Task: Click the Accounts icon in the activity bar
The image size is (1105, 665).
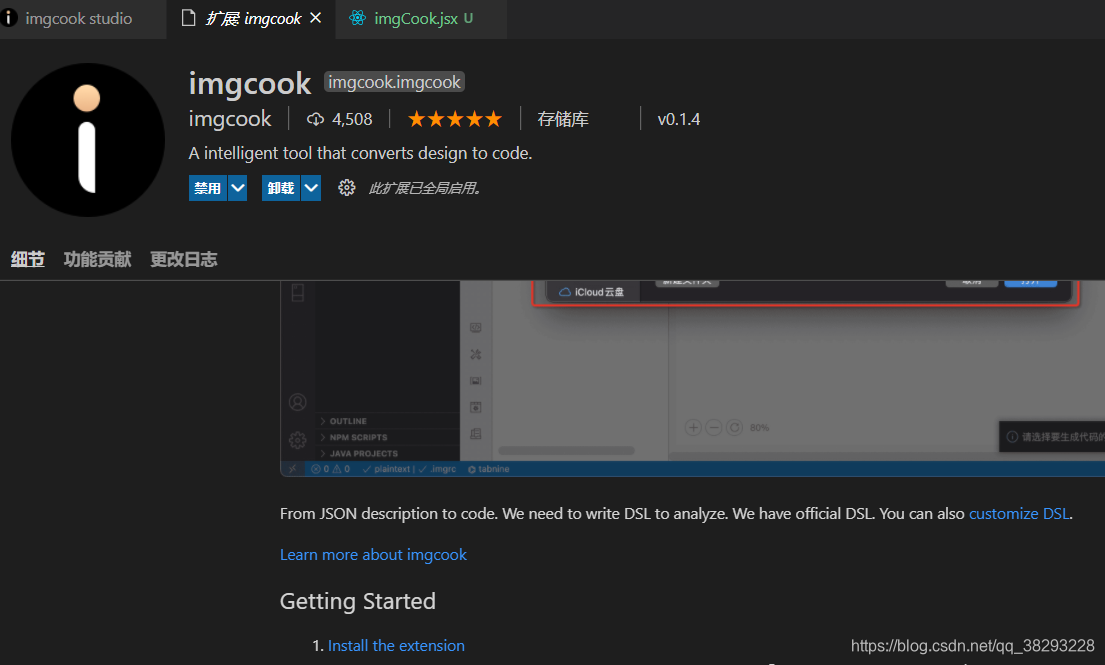Action: (297, 402)
